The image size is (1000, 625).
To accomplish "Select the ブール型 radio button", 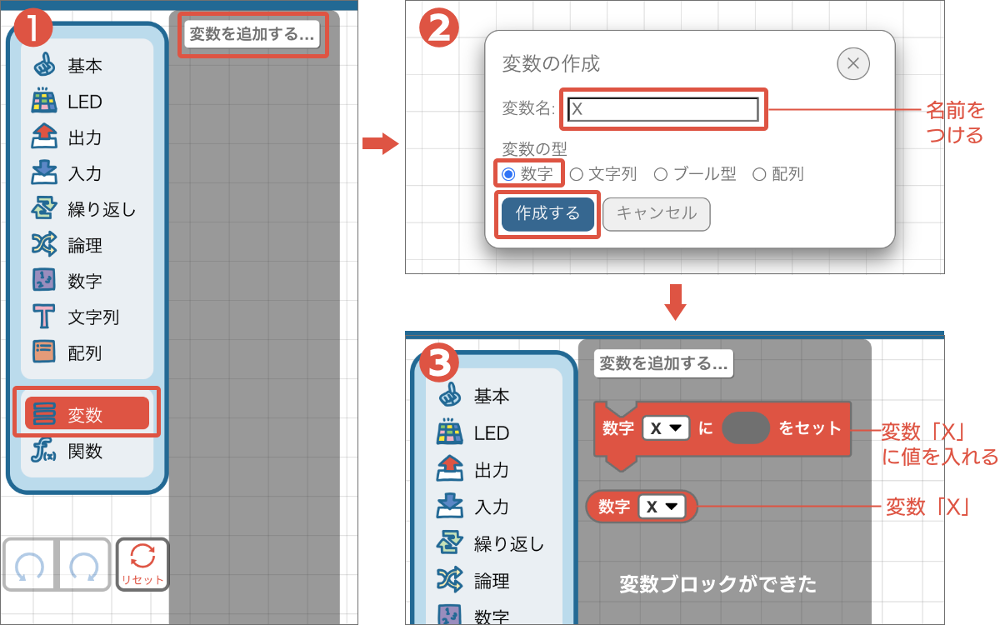I will [x=661, y=174].
